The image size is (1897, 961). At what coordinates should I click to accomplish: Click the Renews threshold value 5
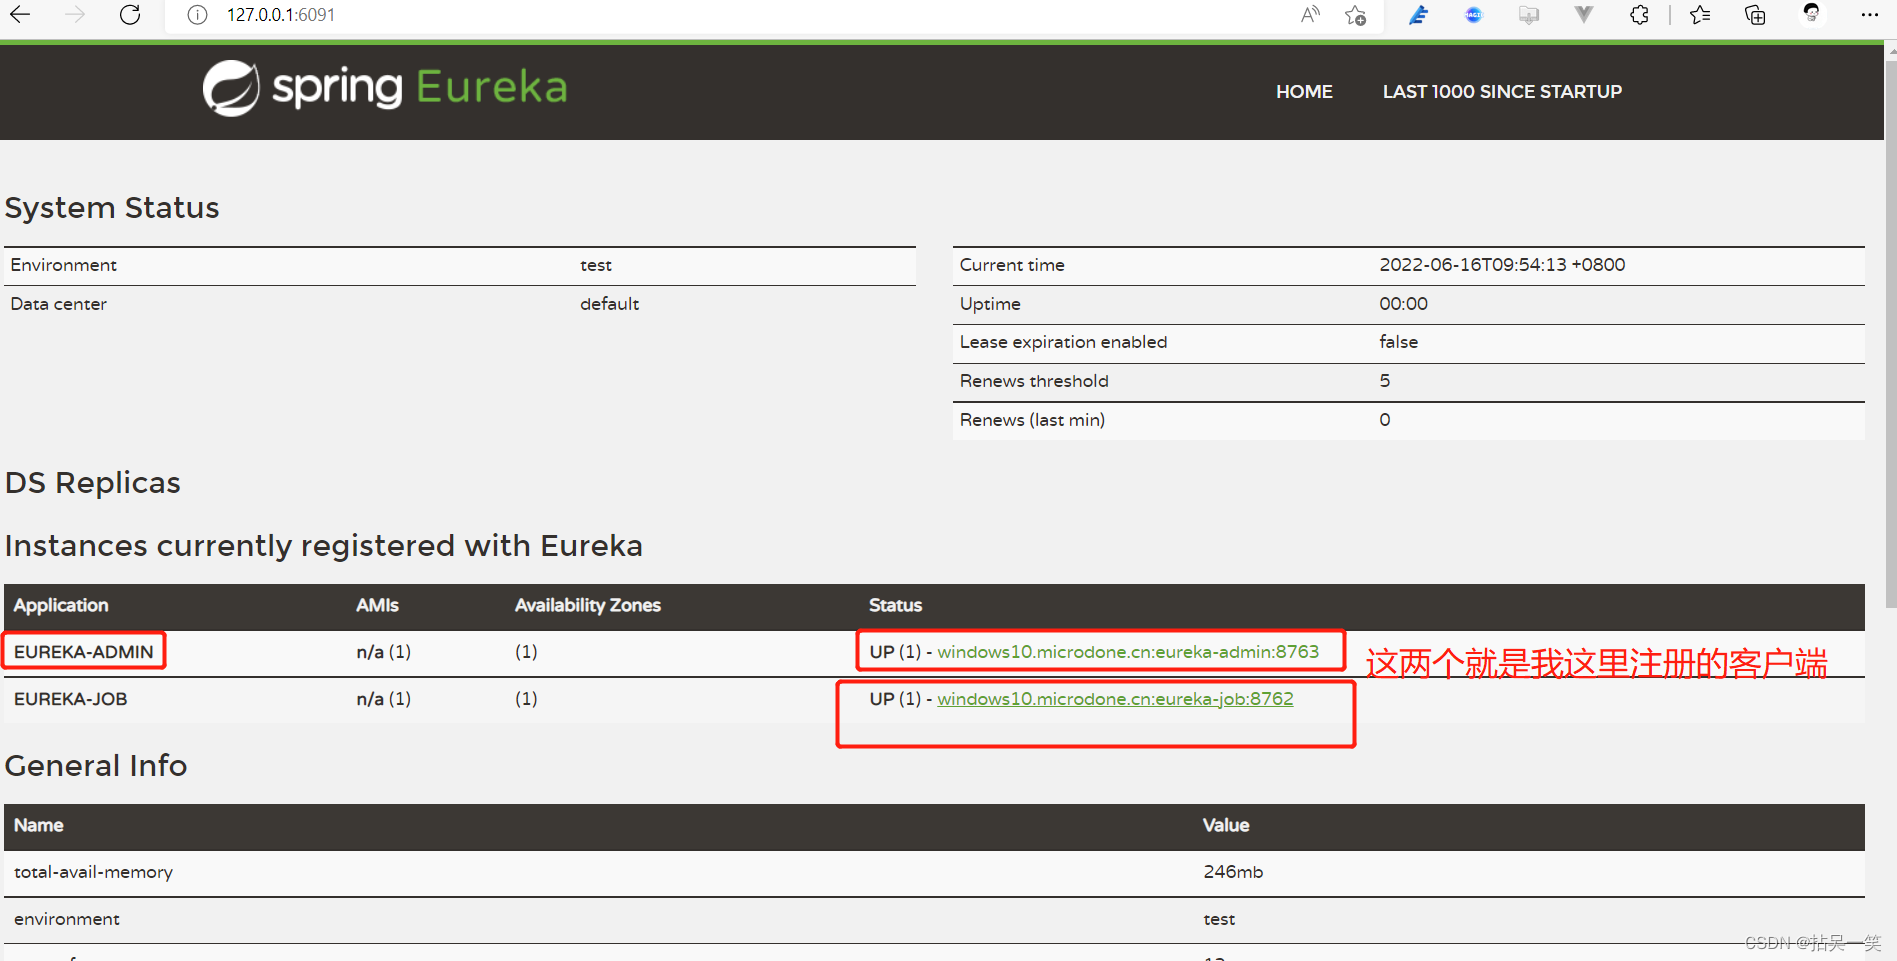coord(1385,381)
